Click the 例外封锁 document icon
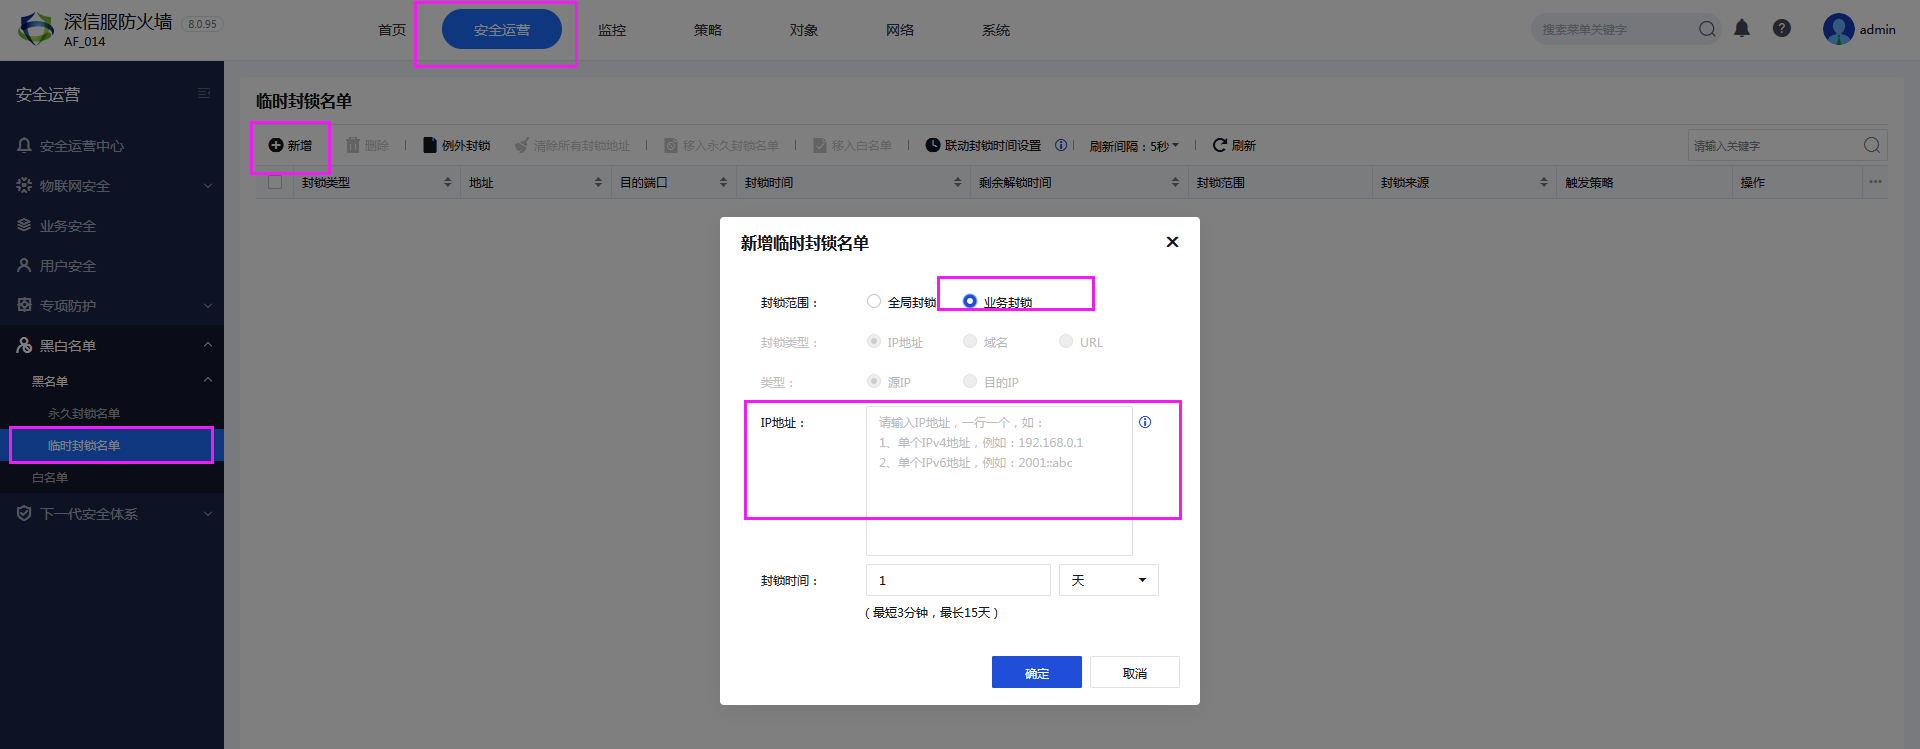Screen dimensions: 1920x749 [430, 145]
